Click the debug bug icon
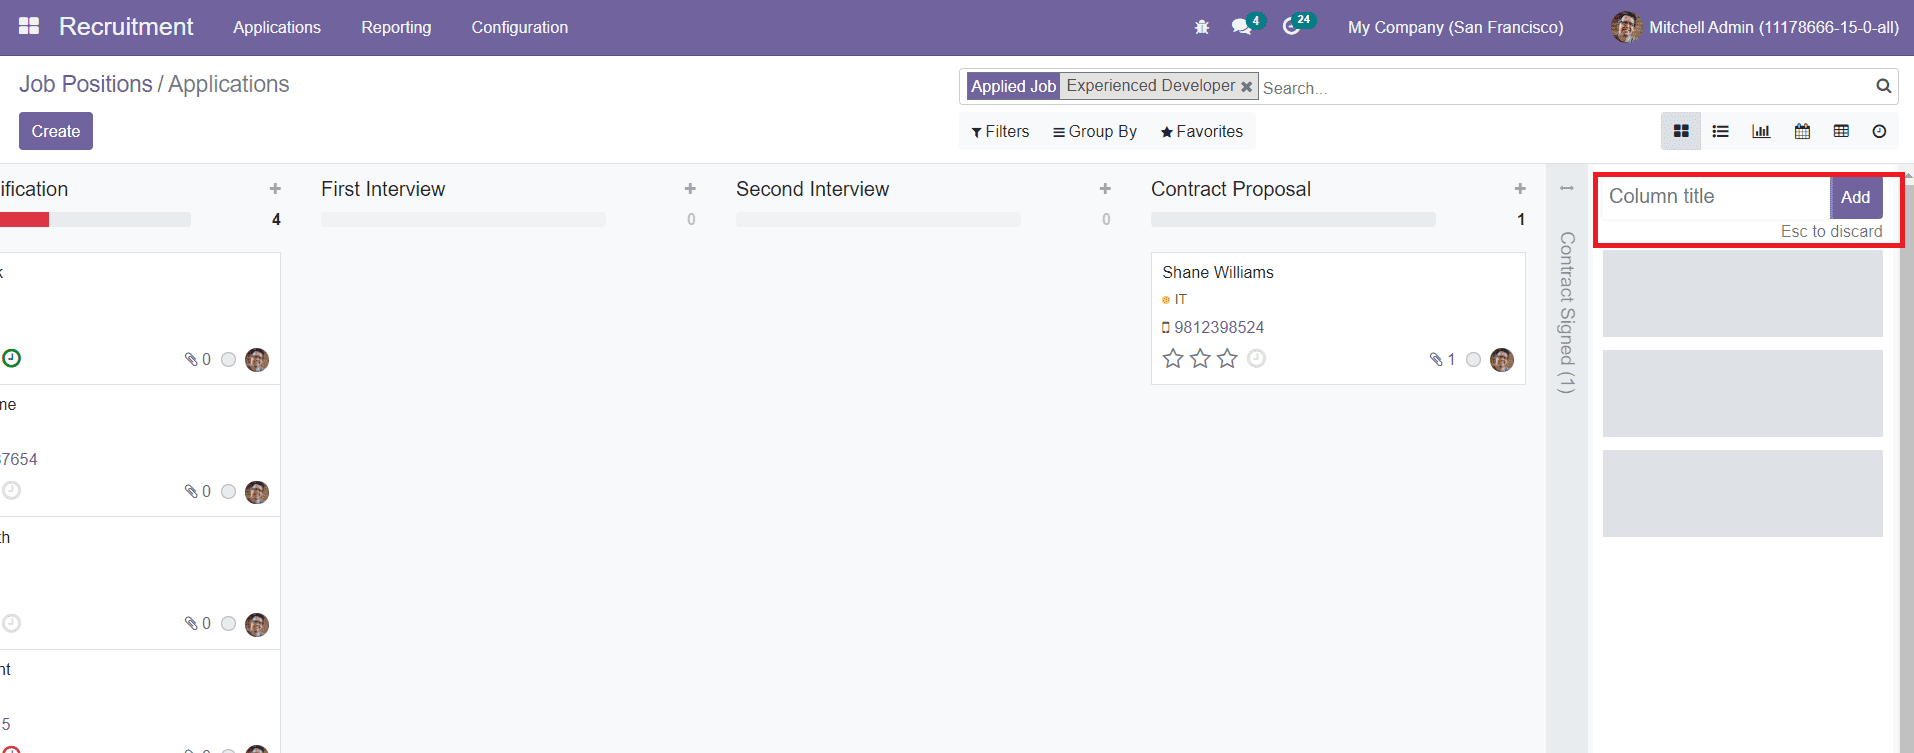This screenshot has width=1914, height=753. point(1202,27)
